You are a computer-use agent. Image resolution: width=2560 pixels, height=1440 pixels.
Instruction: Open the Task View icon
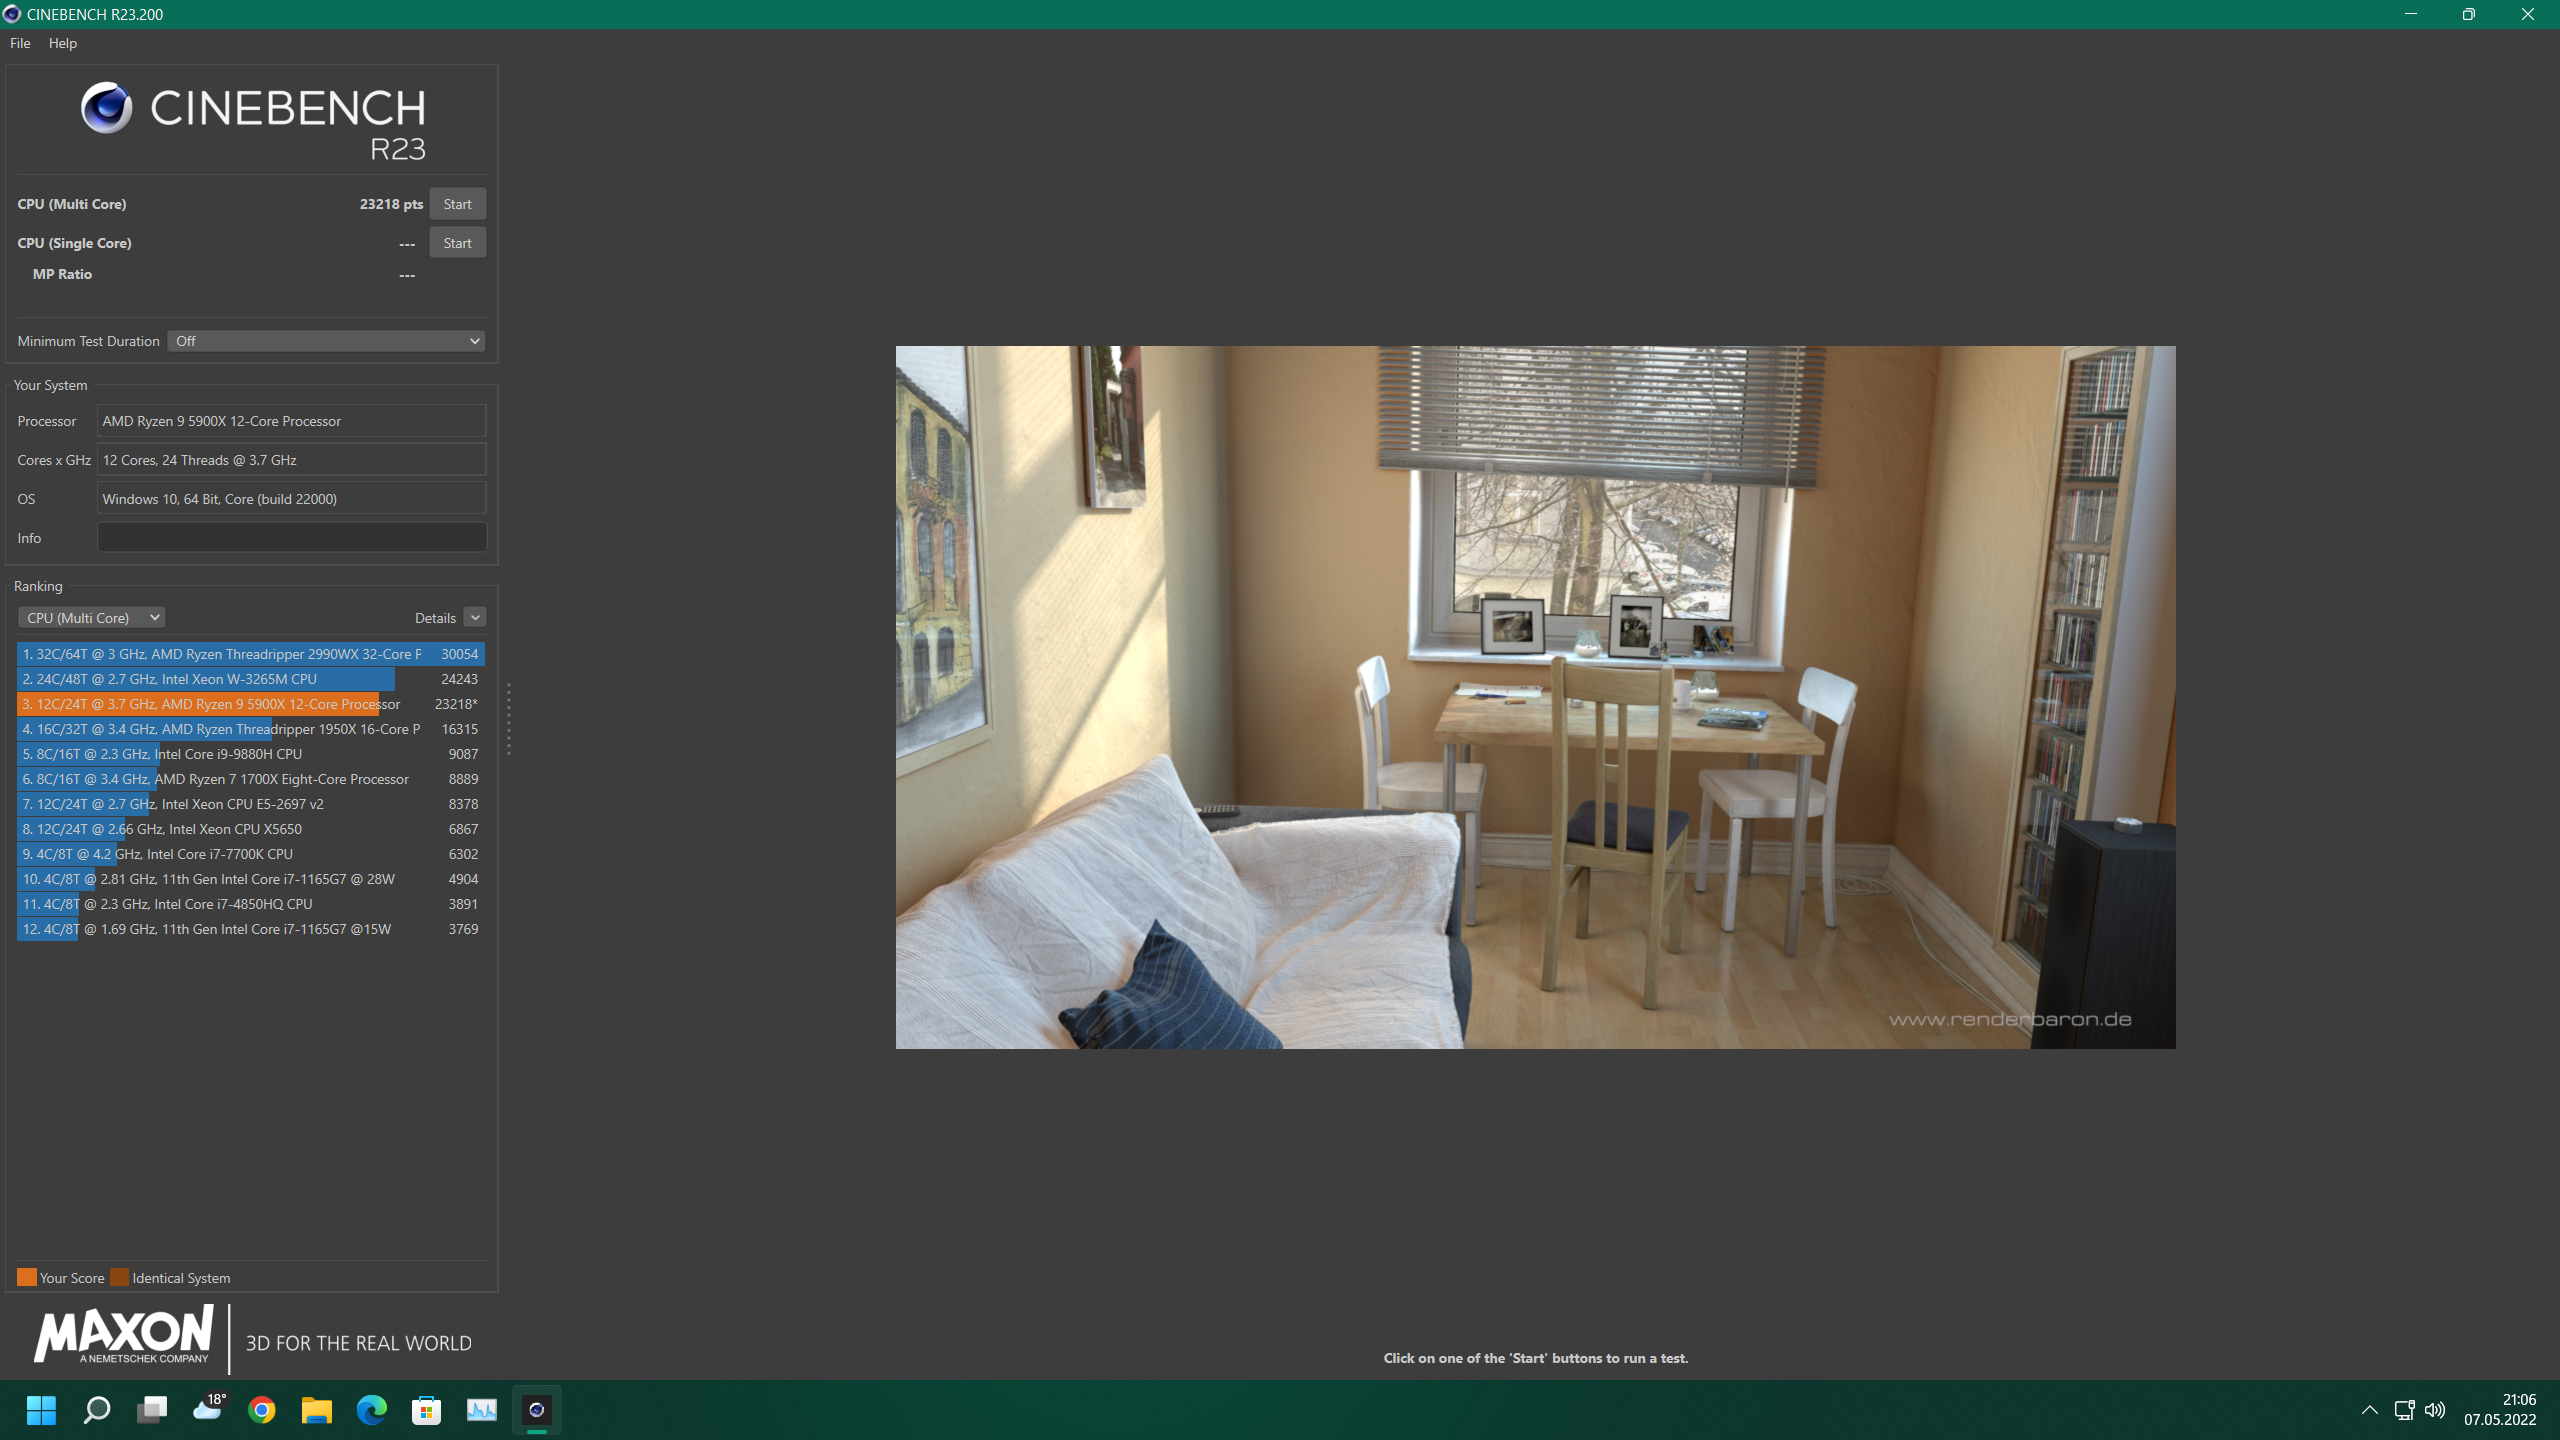(x=152, y=1410)
